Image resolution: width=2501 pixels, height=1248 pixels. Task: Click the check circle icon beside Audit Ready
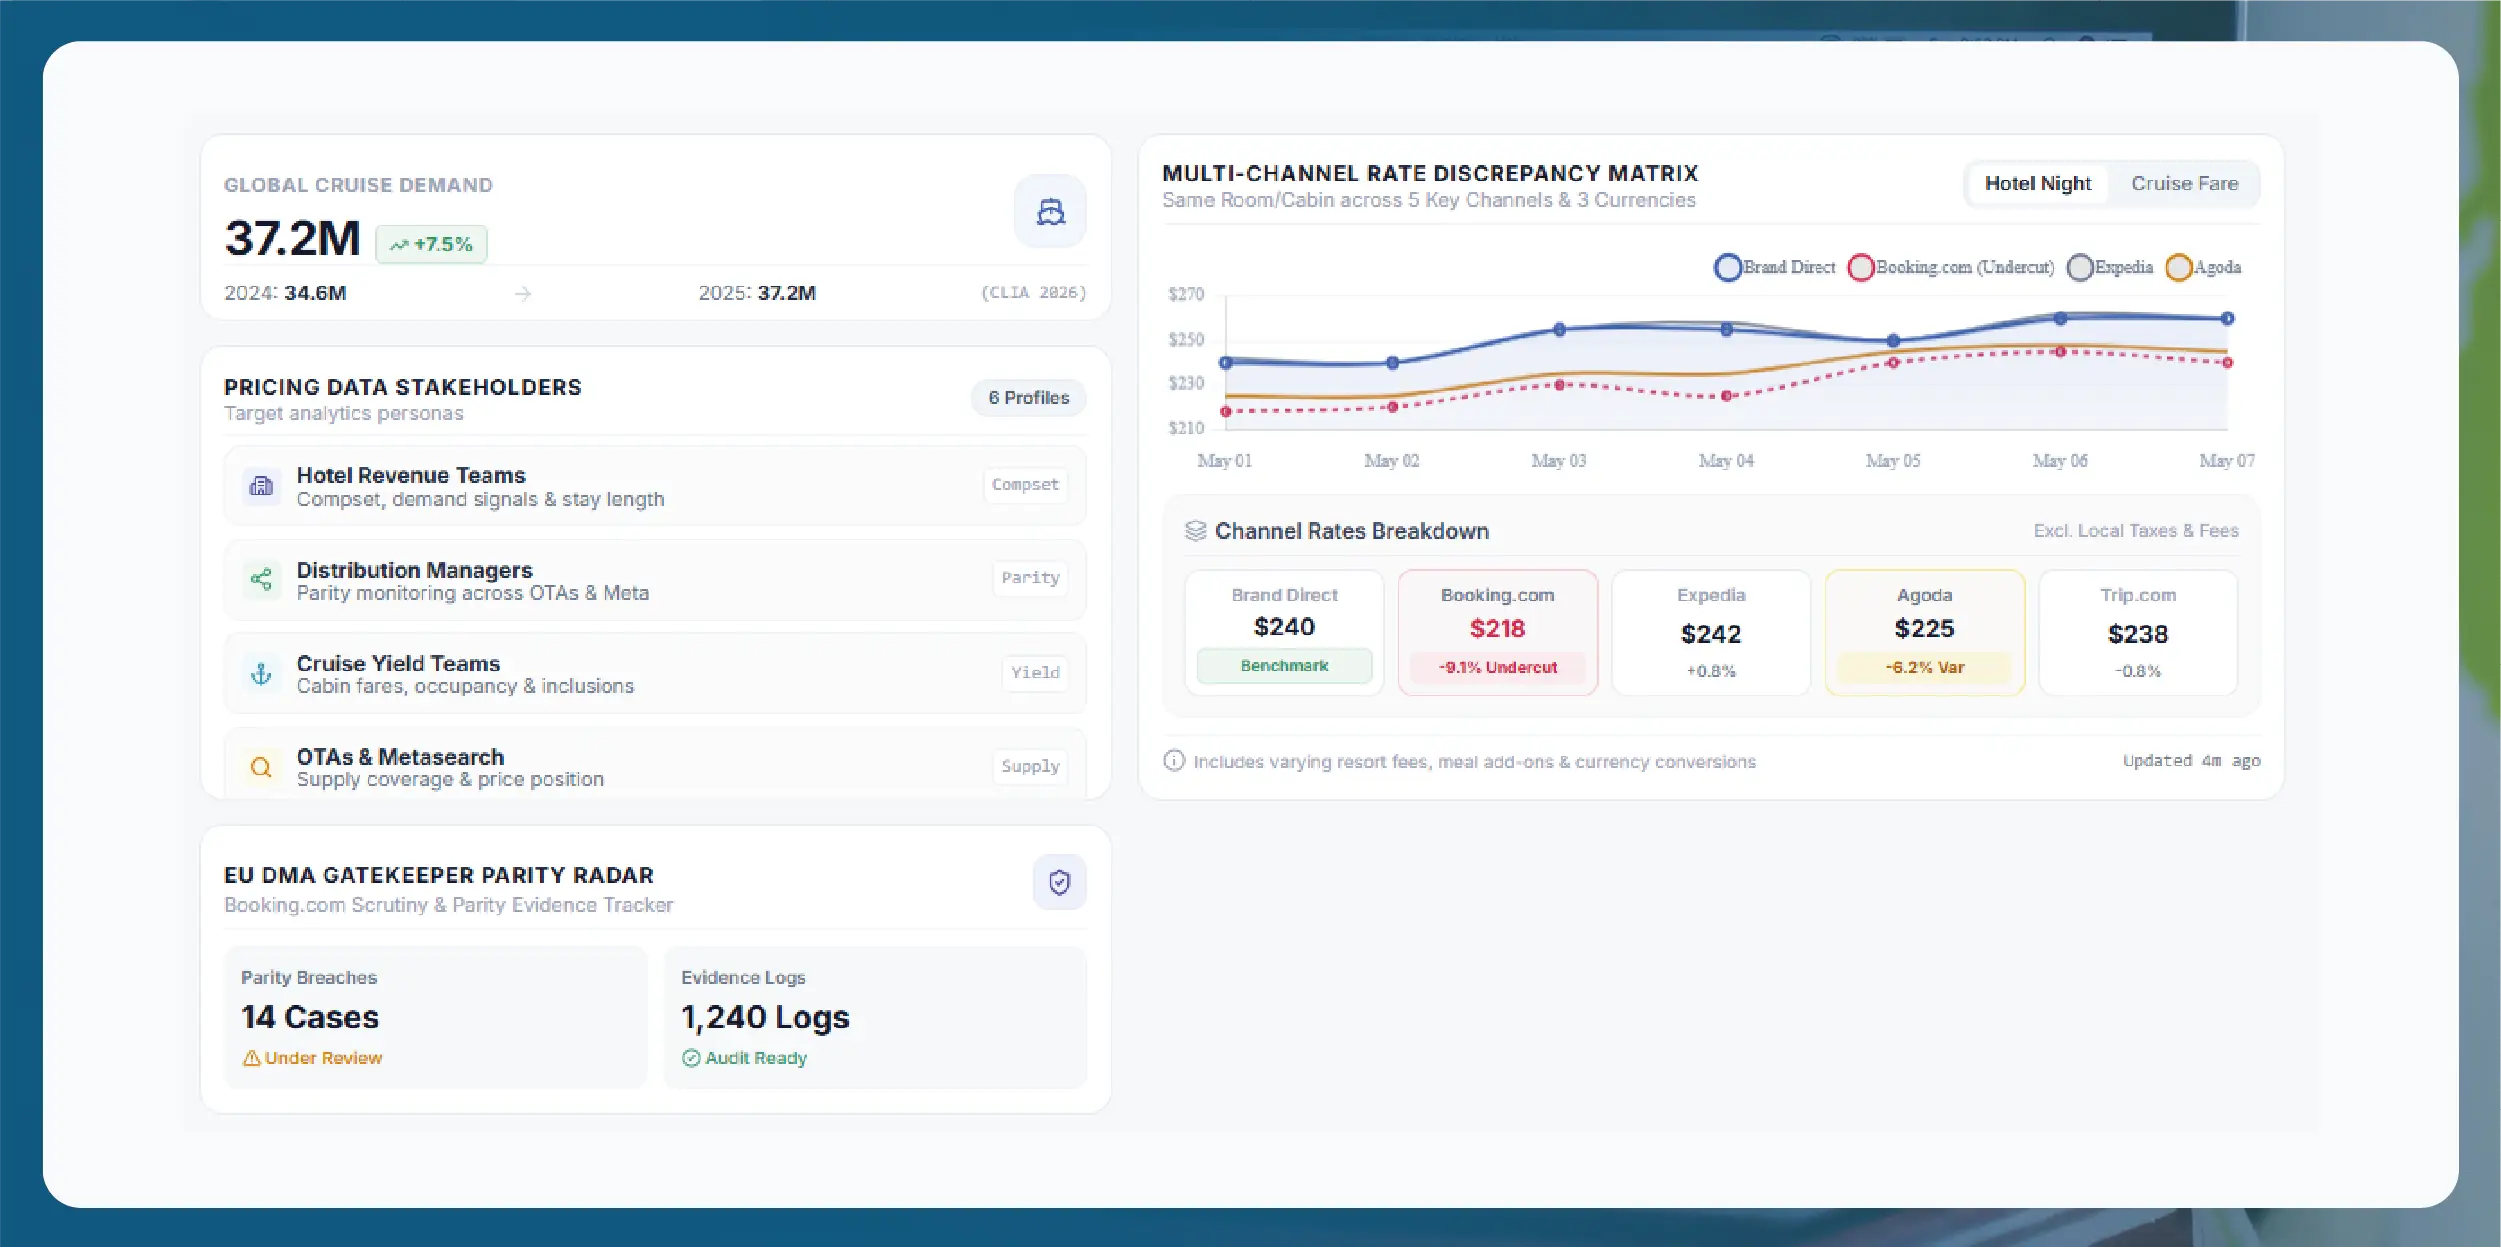point(691,1058)
